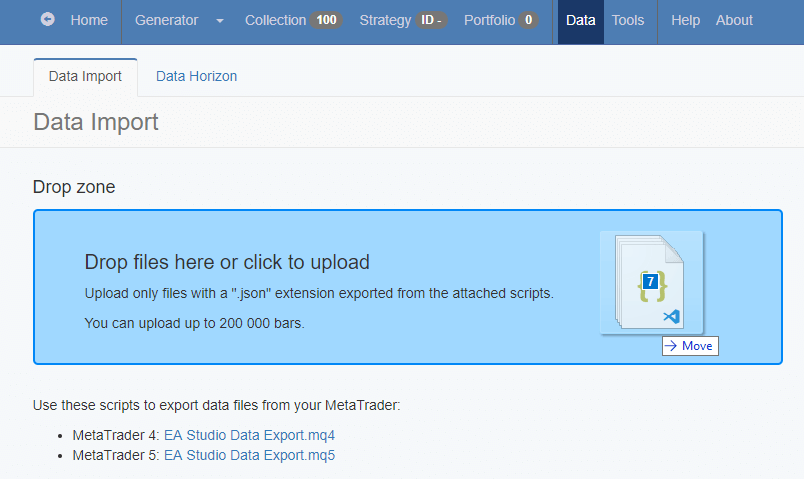Screen dimensions: 804x479
Task: Expand the Generator dropdown caret
Action: tap(219, 21)
